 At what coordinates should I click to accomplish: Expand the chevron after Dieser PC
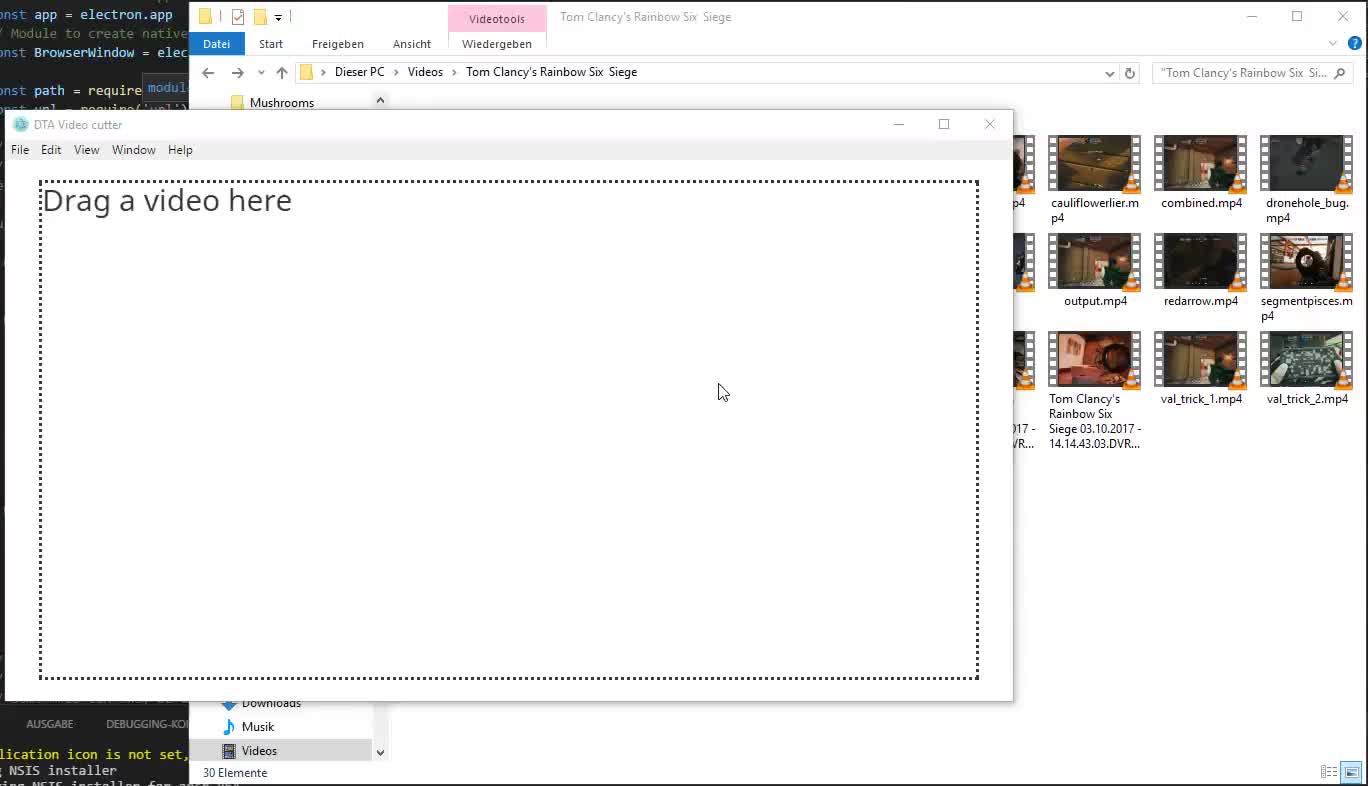[396, 72]
